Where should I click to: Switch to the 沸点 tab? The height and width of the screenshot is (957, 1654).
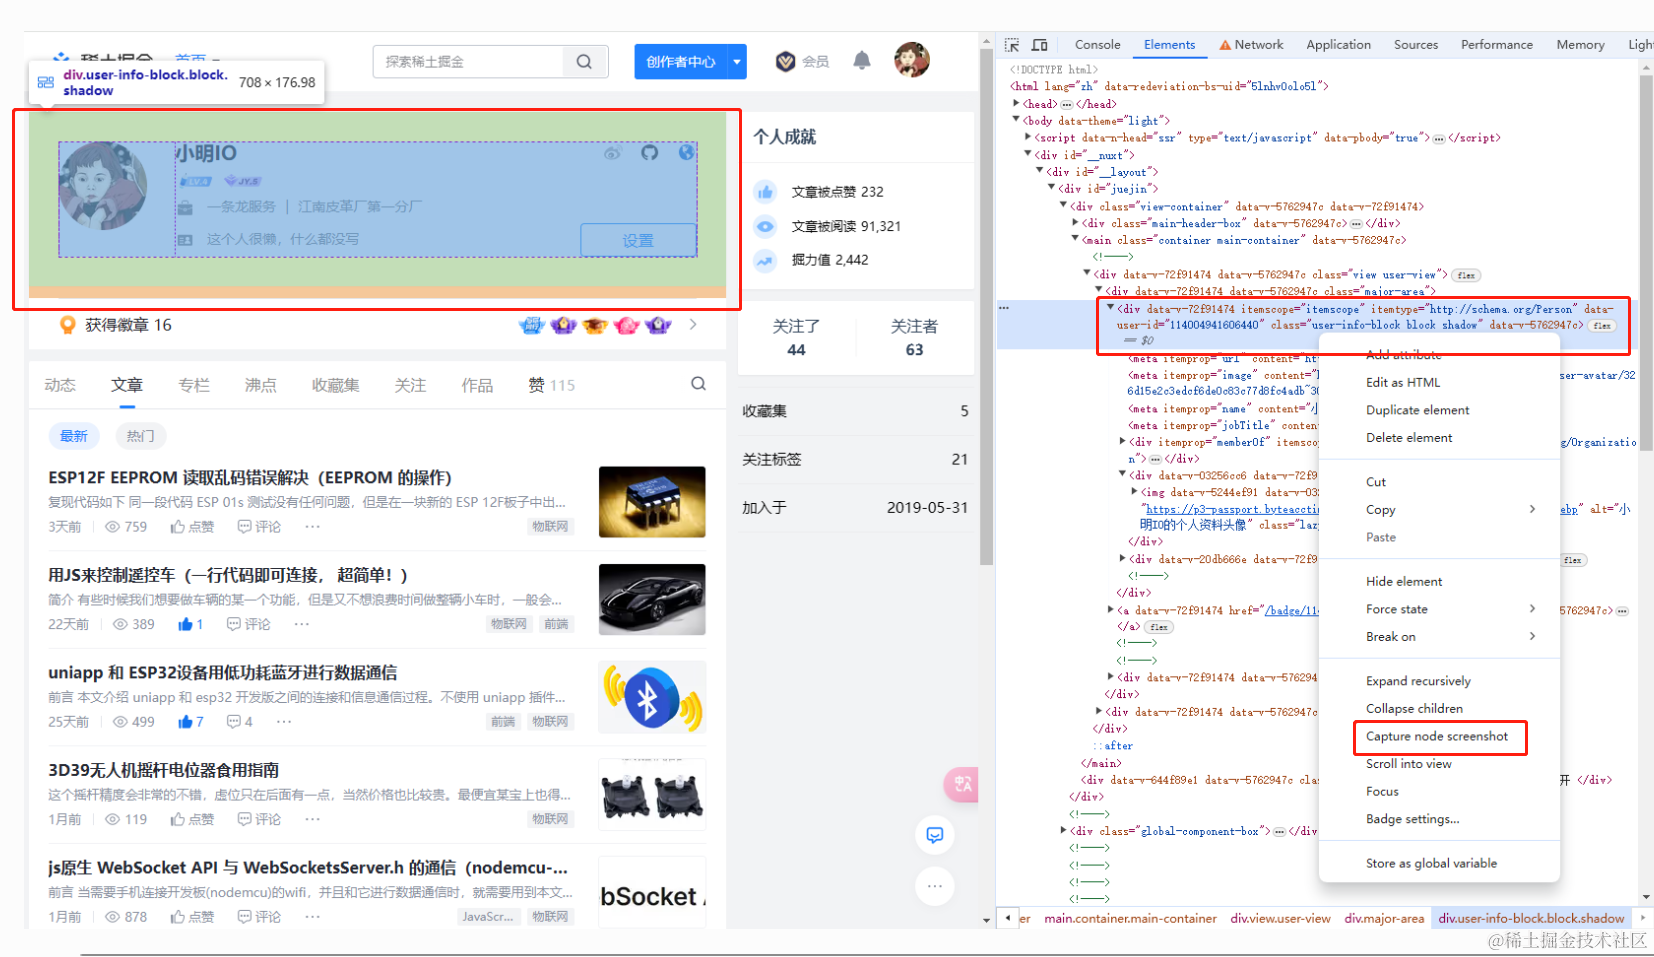(261, 385)
